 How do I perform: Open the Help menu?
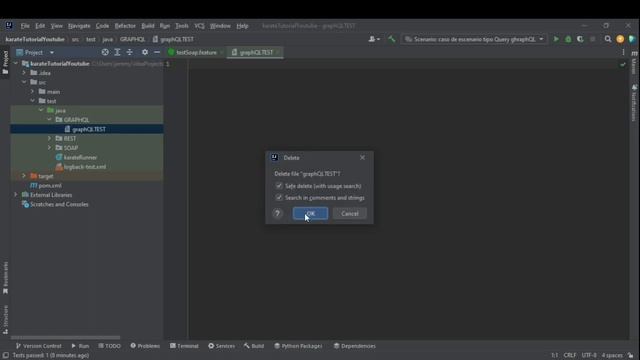pyautogui.click(x=242, y=26)
